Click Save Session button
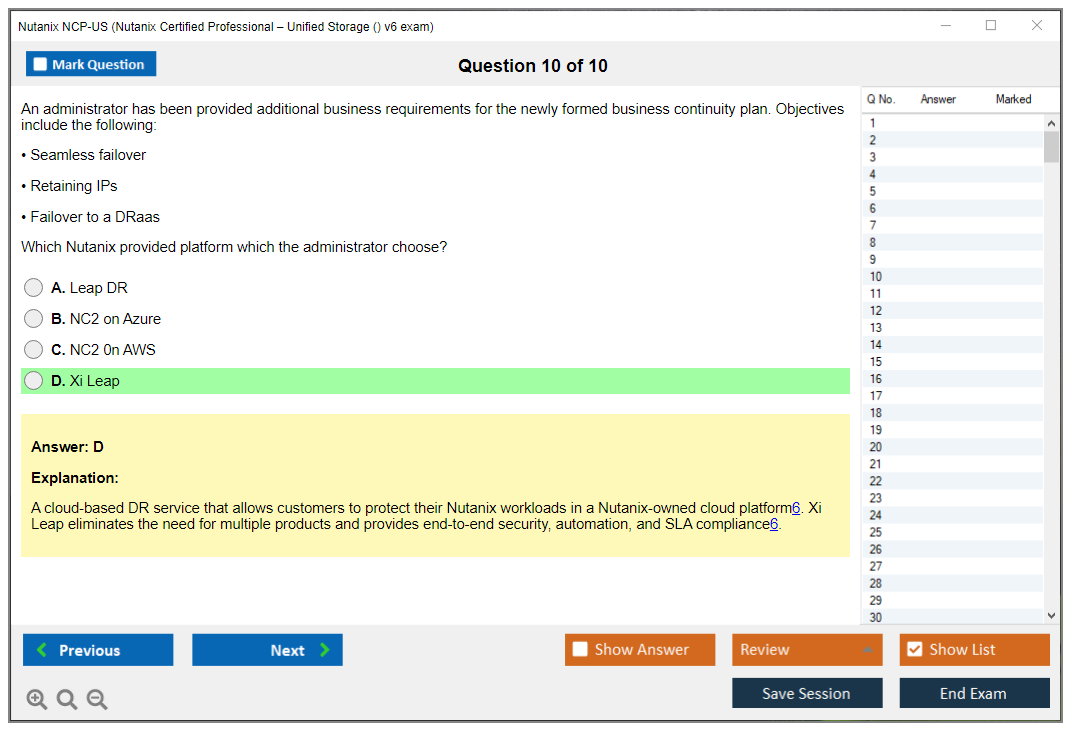The image size is (1075, 735). (x=807, y=693)
